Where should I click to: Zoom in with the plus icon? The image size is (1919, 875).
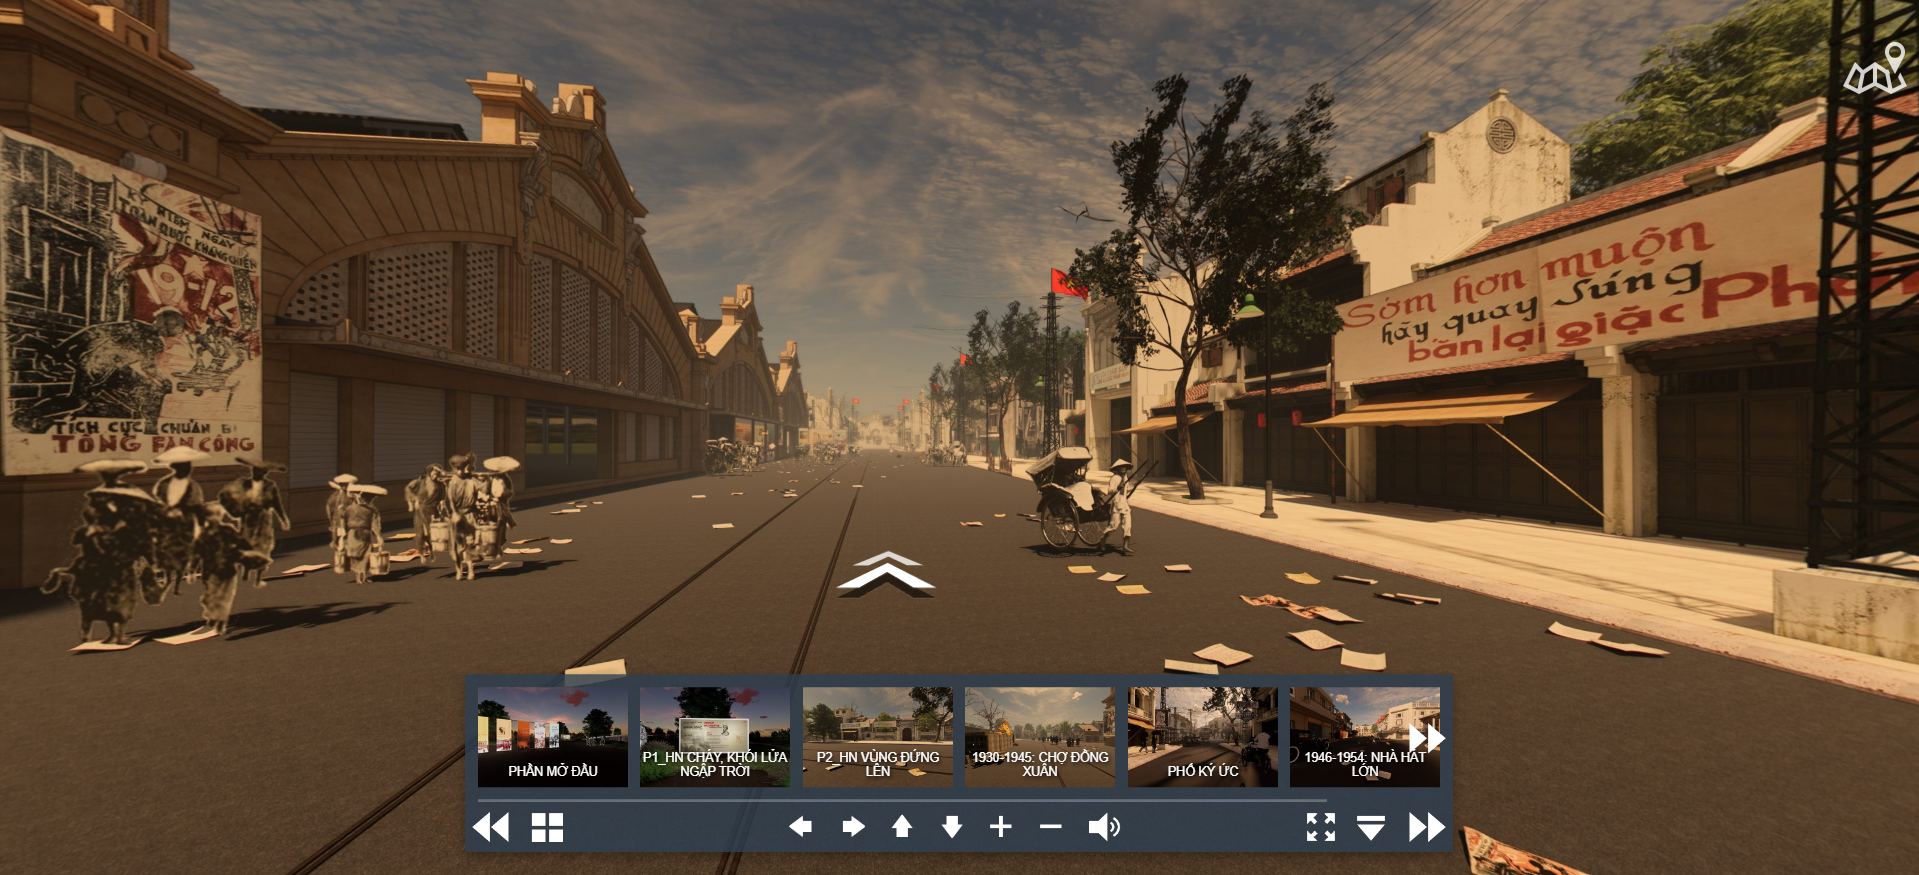pos(1001,827)
